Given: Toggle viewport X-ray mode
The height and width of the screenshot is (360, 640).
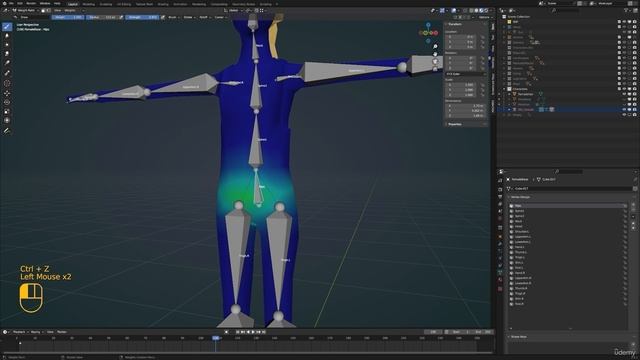Looking at the screenshot, I should click(465, 10).
